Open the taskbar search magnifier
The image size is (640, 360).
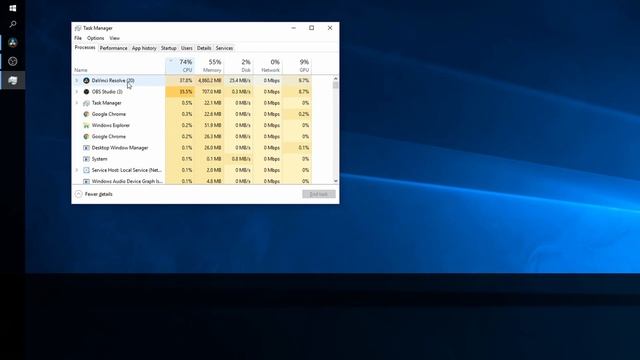(x=13, y=24)
